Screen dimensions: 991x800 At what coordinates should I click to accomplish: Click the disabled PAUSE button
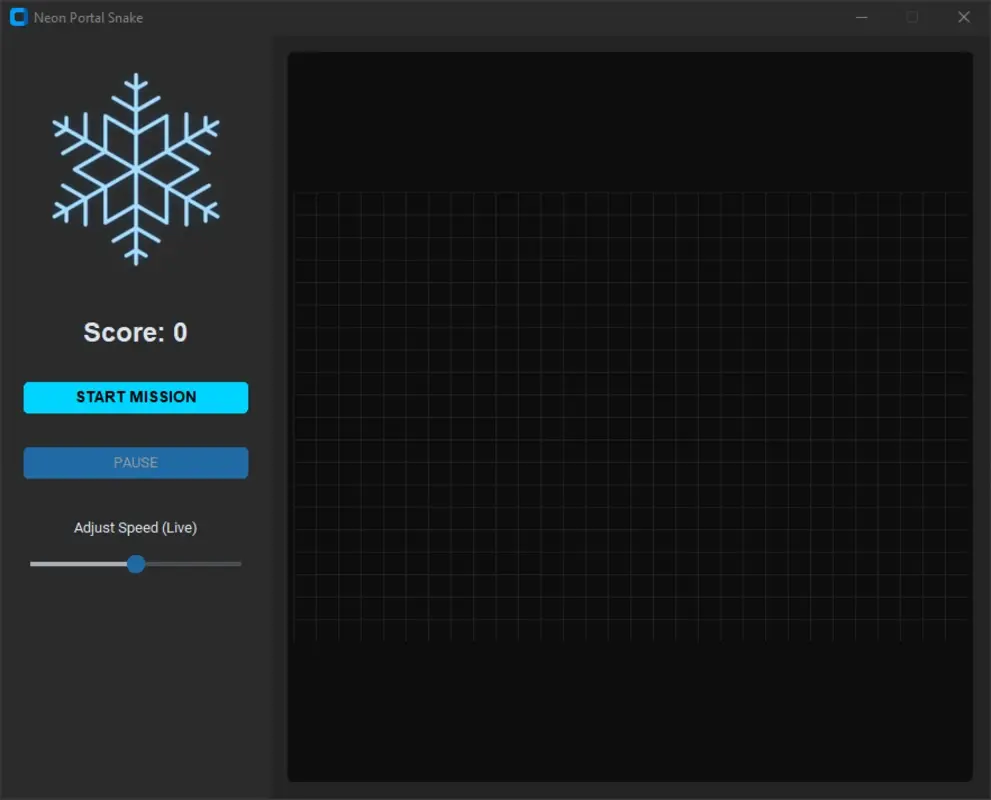click(135, 462)
